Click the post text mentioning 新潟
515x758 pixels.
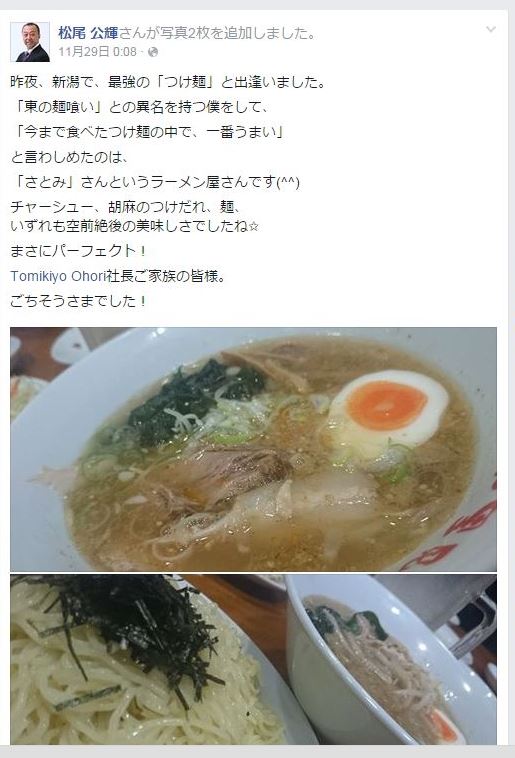[169, 82]
